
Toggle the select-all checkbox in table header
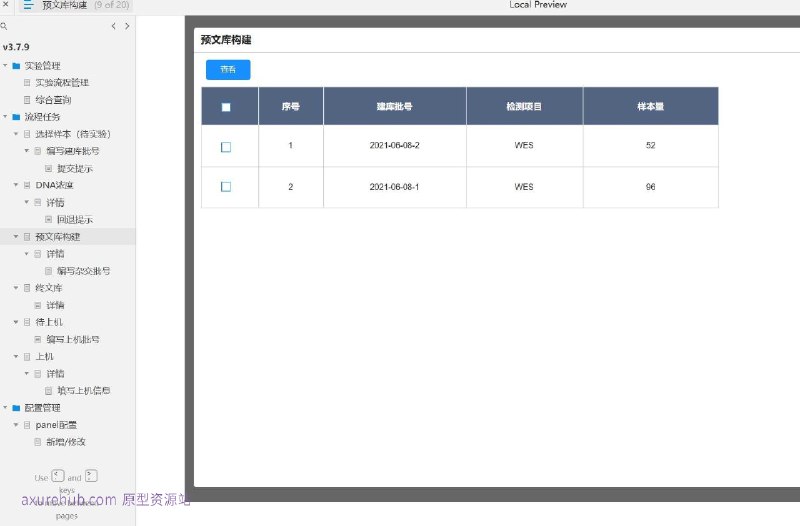(x=226, y=107)
